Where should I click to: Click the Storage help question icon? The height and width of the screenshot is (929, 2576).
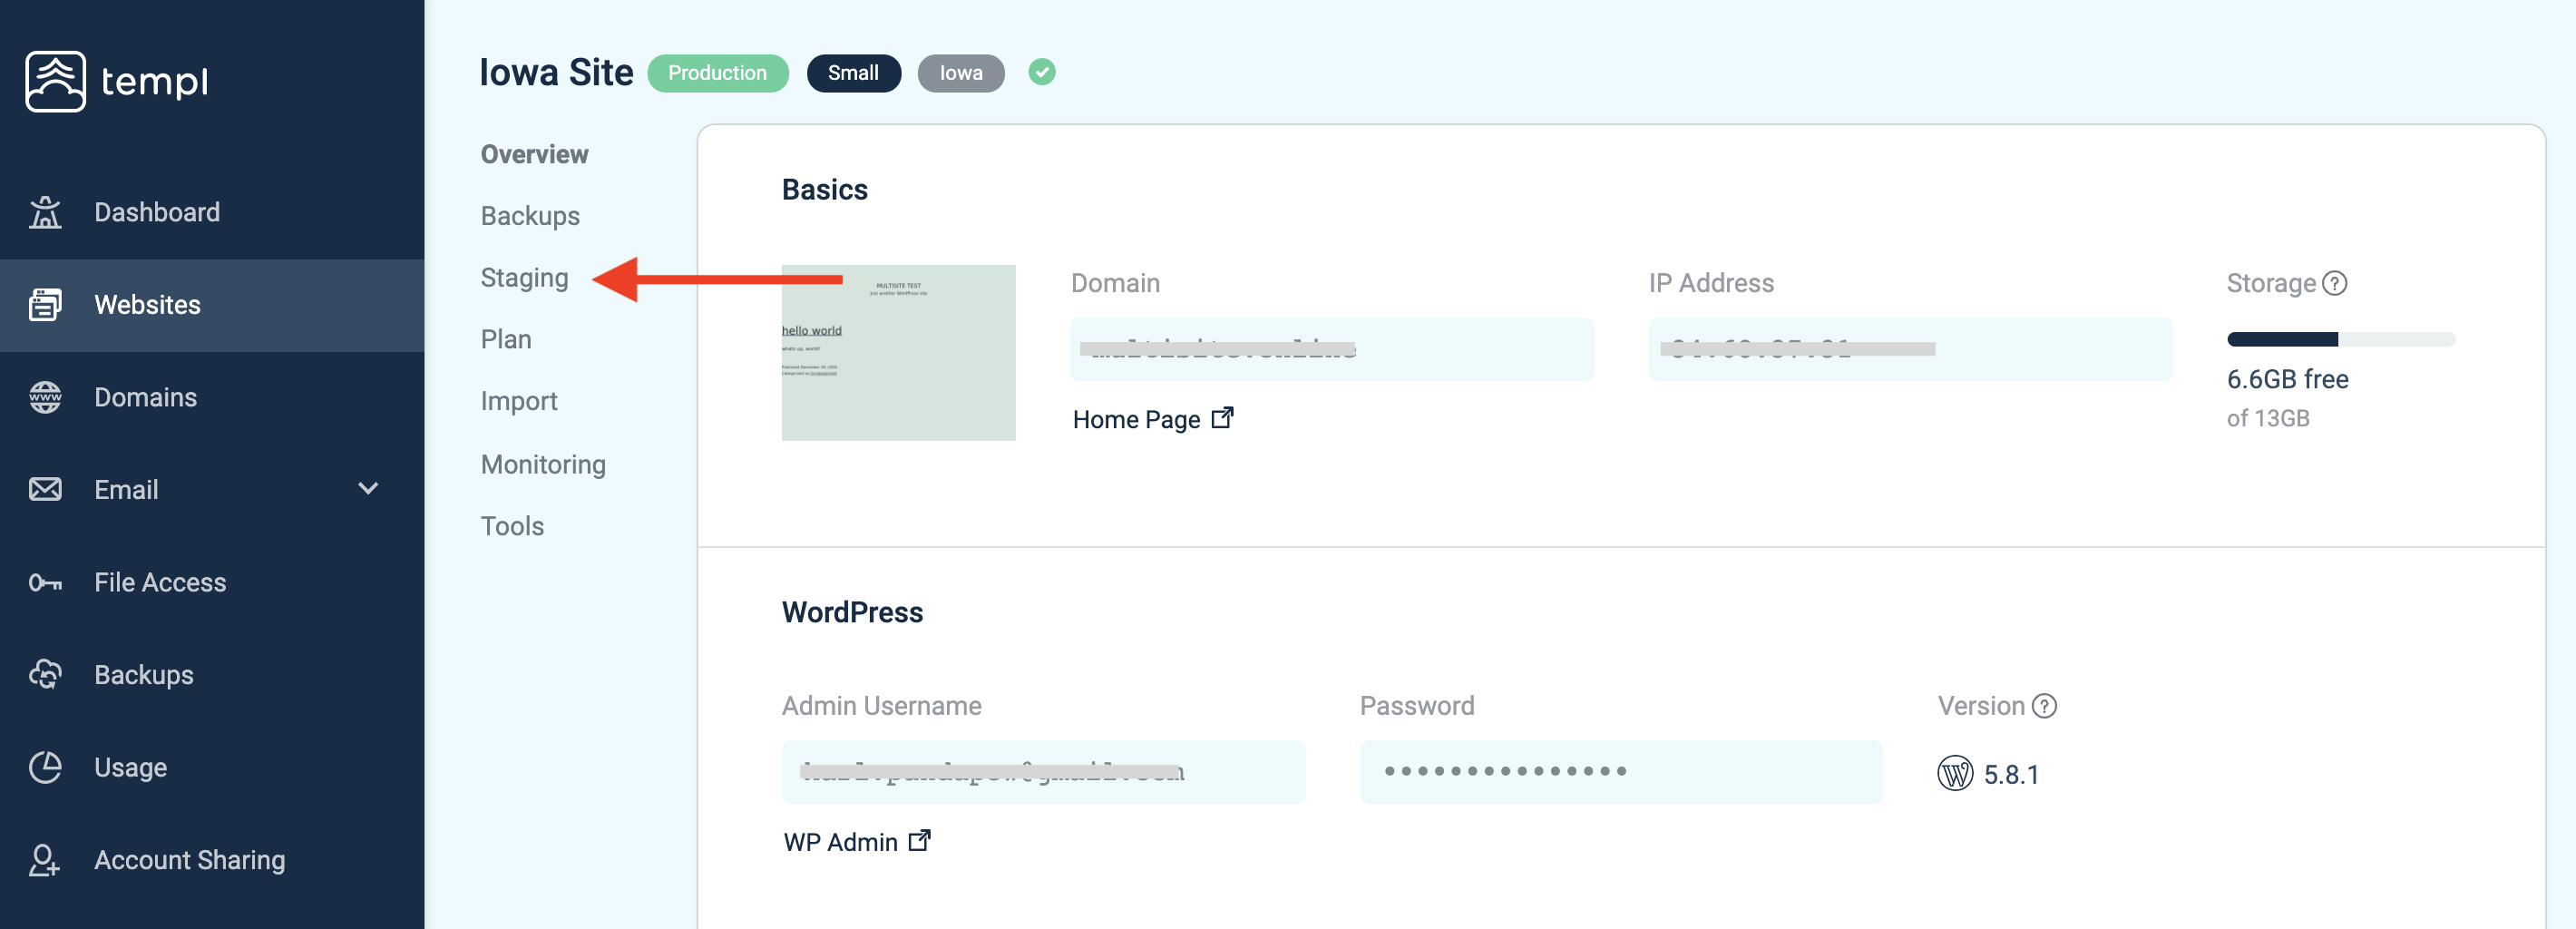coord(2334,283)
